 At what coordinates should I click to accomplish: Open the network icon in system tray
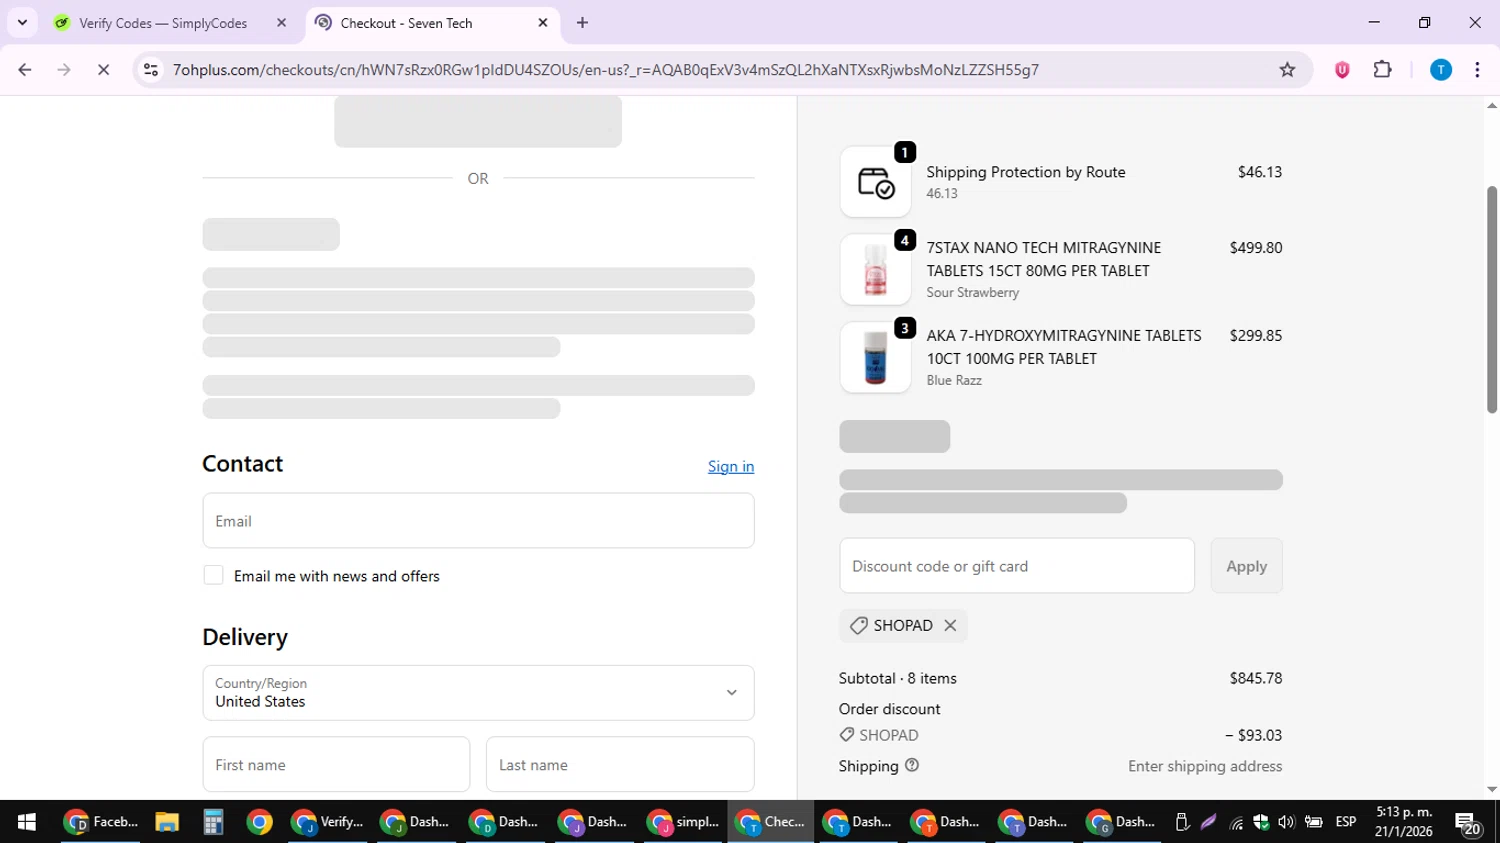click(1237, 822)
